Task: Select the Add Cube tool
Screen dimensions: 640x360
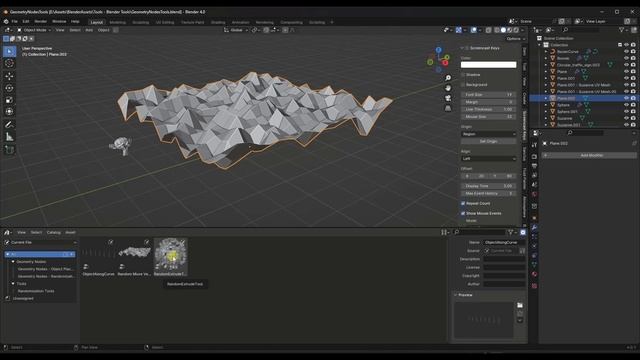Action: click(x=9, y=150)
